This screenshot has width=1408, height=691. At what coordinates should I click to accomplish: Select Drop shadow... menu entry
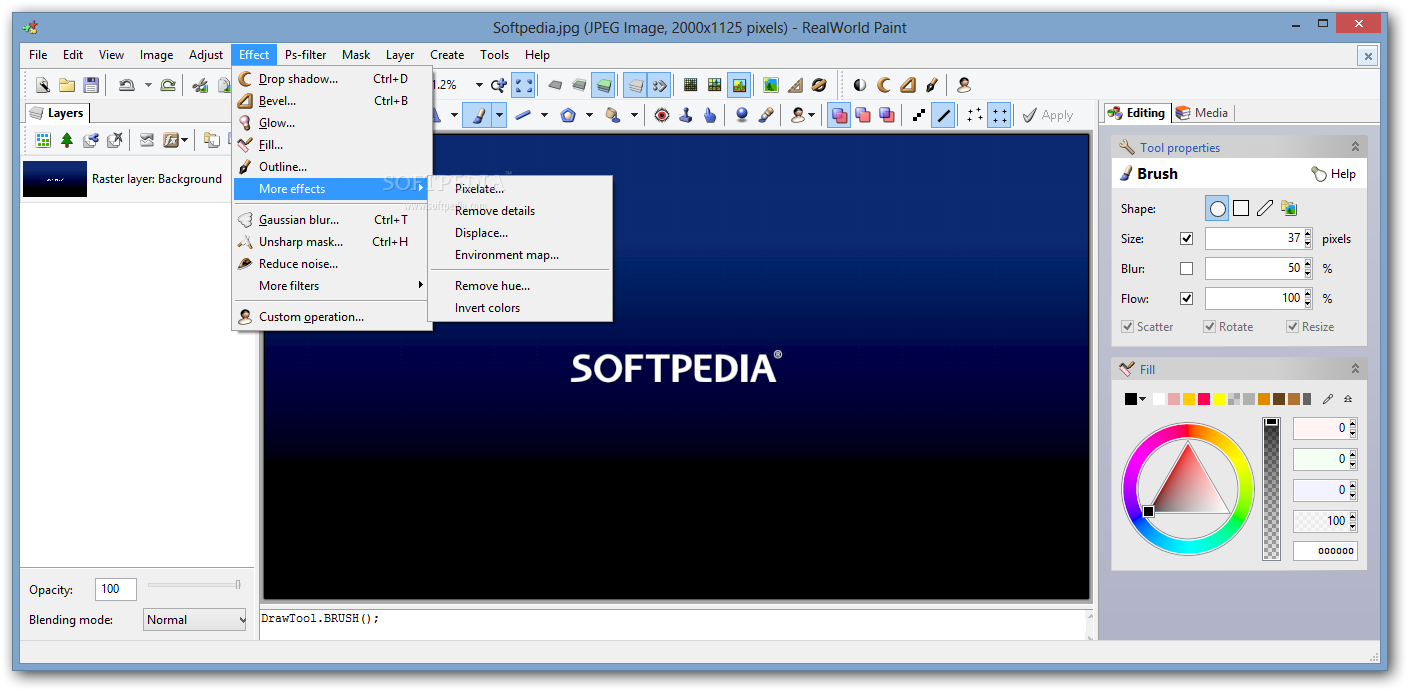click(332, 79)
